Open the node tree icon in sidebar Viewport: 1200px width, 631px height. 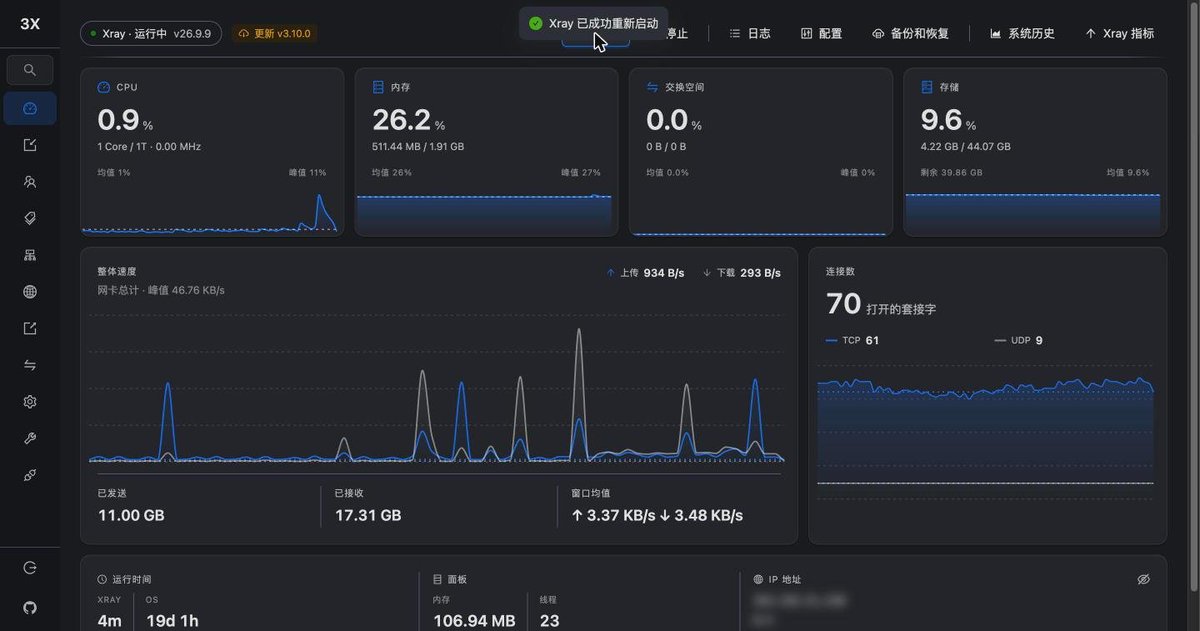click(30, 255)
